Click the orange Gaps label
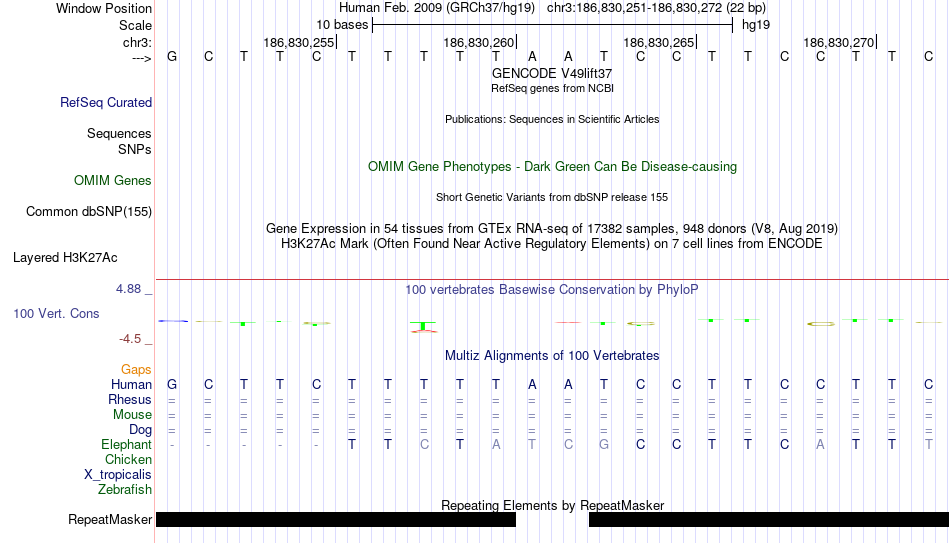 click(136, 370)
